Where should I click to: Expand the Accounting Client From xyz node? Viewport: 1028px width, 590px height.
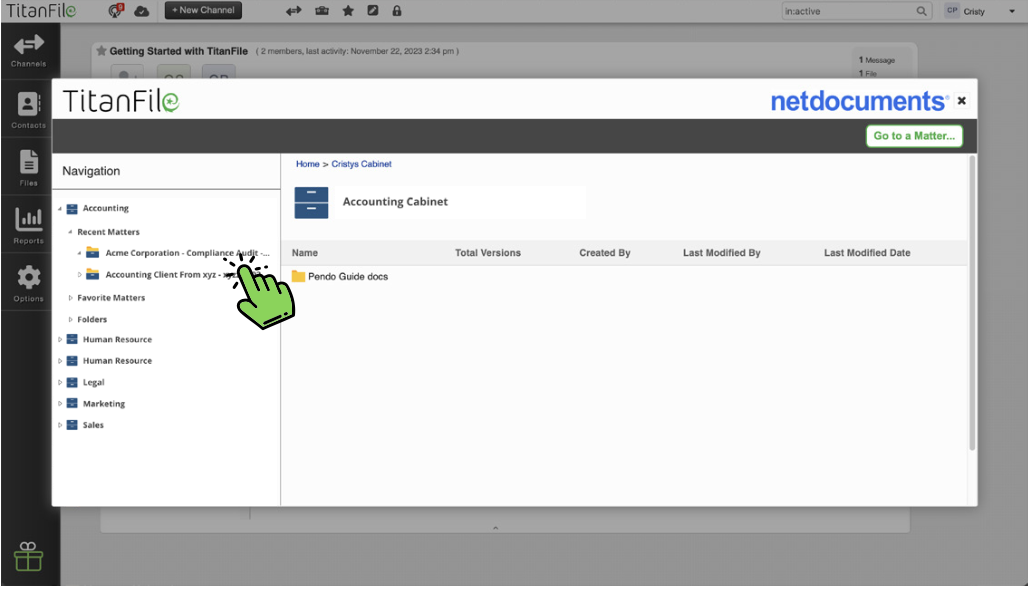(x=79, y=275)
